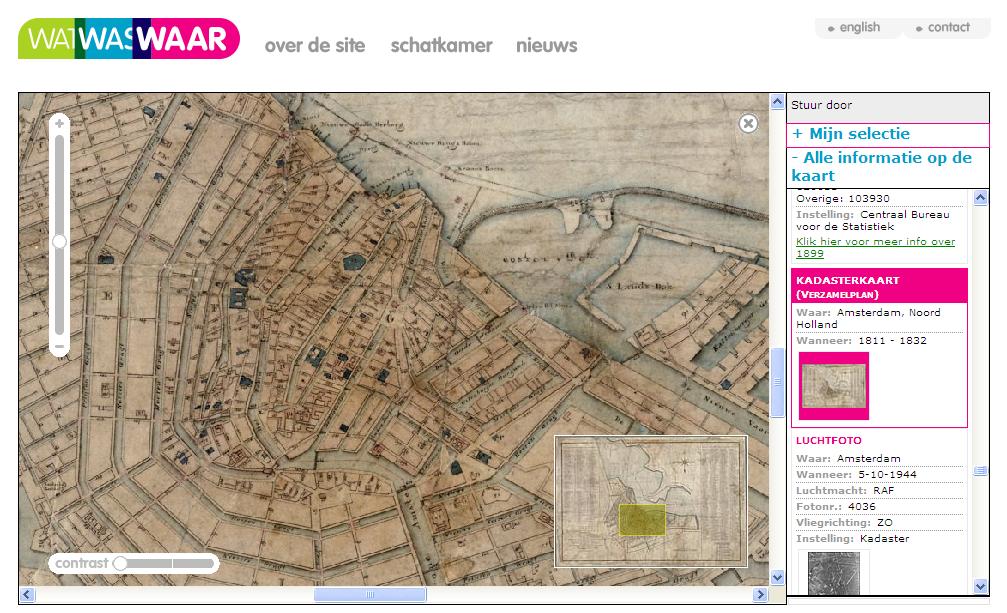The height and width of the screenshot is (613, 1007).
Task: Click the info panel scrollbar thumb
Action: click(980, 471)
